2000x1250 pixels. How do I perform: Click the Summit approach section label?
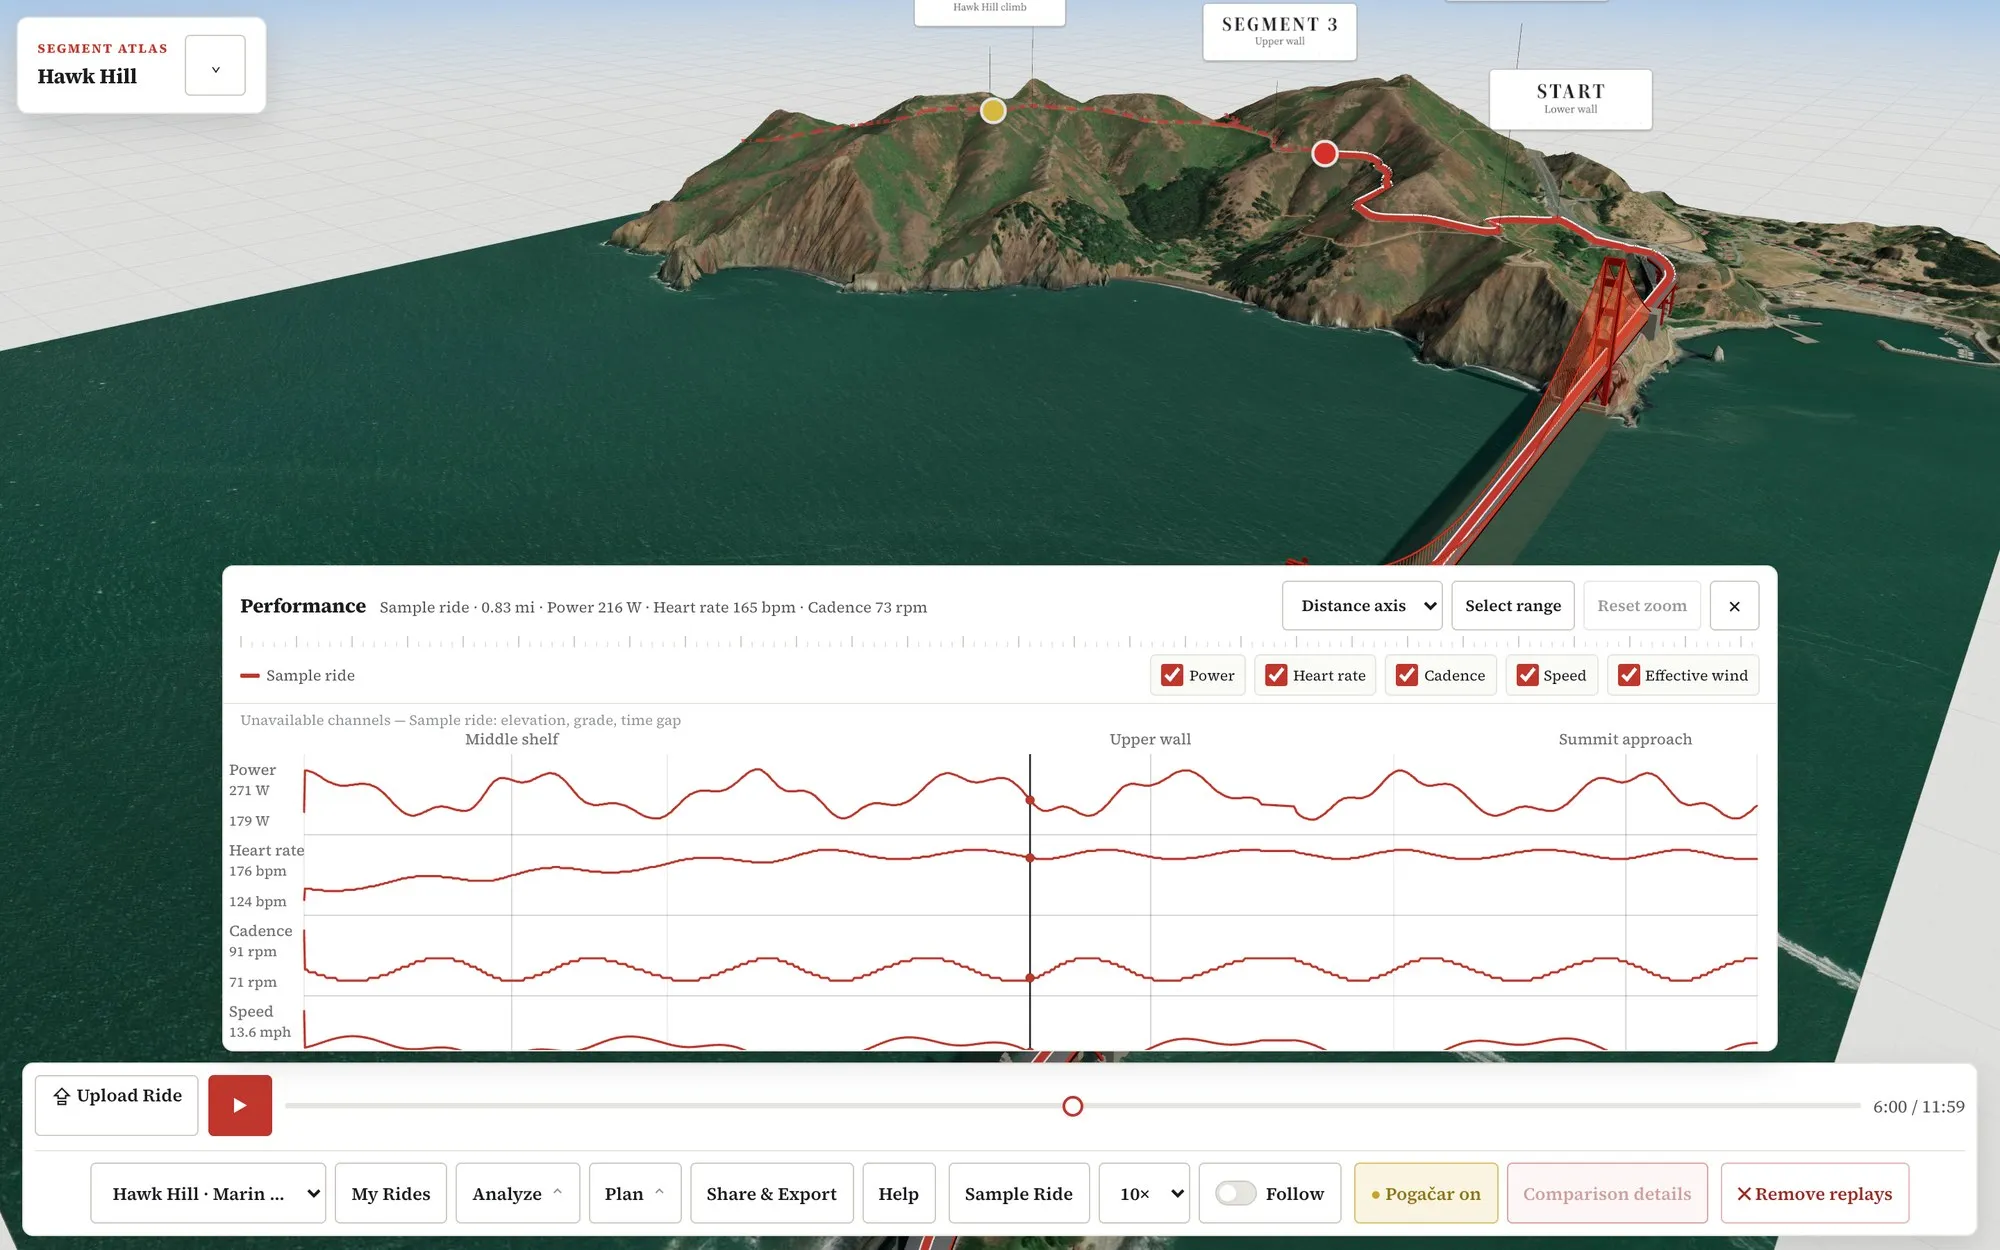point(1625,739)
